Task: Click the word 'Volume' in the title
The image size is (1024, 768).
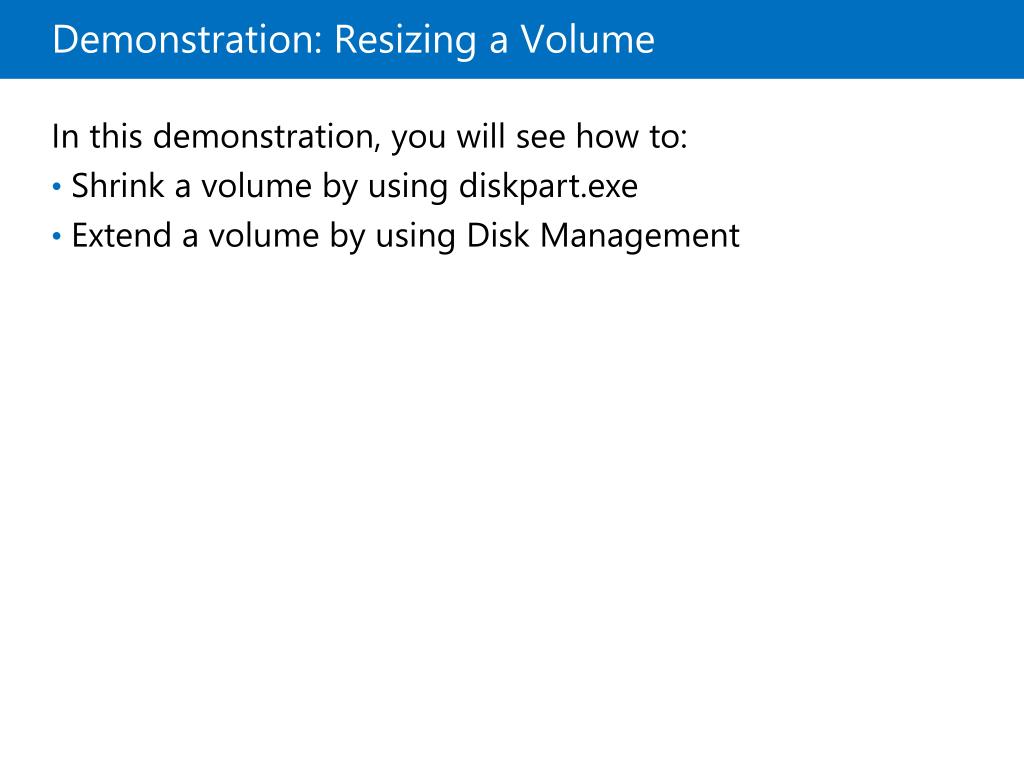Action: [x=588, y=39]
